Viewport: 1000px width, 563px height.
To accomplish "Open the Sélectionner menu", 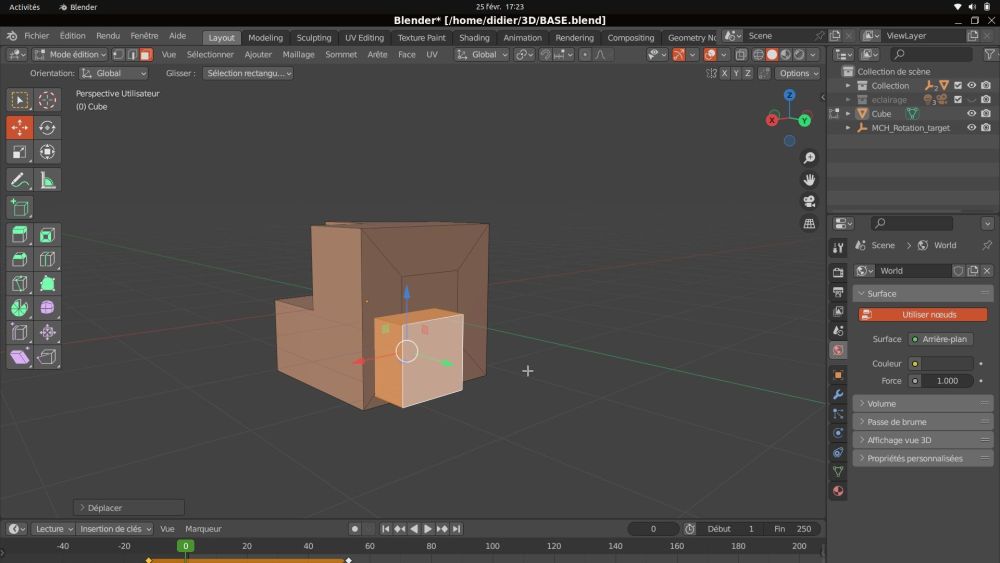I will [210, 55].
